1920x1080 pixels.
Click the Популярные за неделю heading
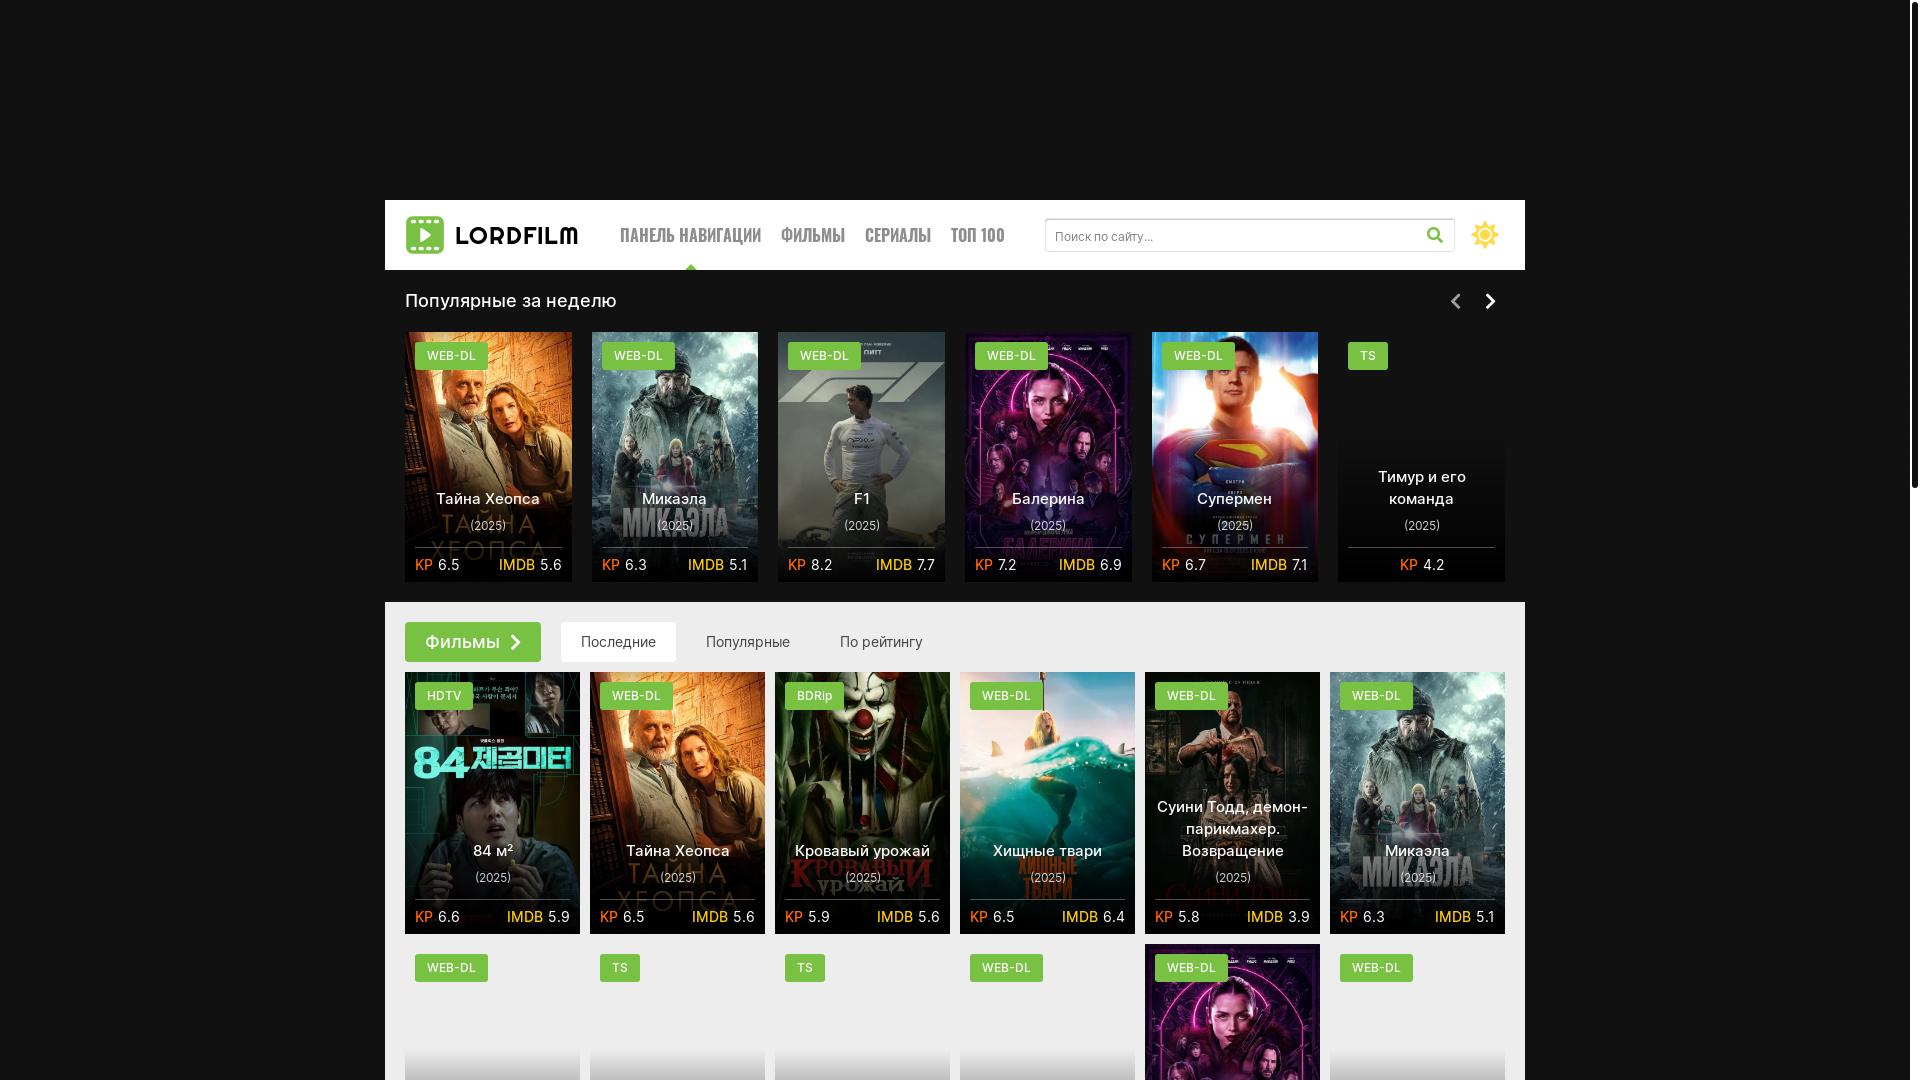[511, 301]
